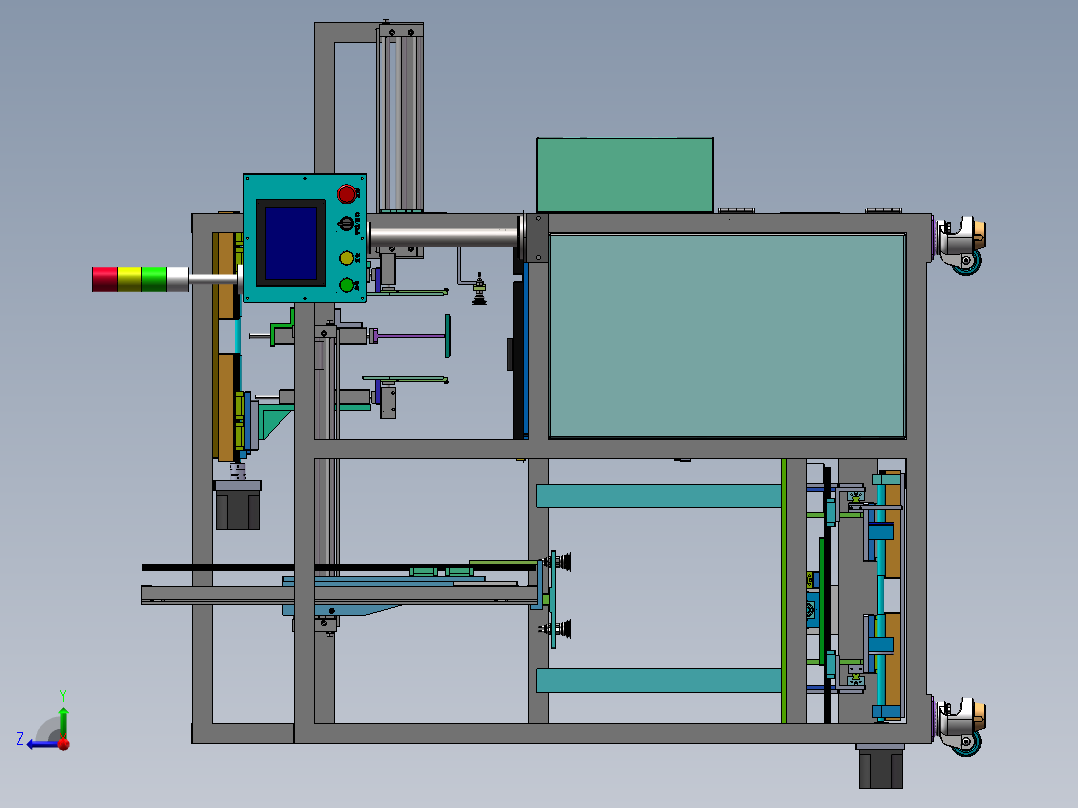
Task: Select the large teal glass window panel
Action: point(727,336)
